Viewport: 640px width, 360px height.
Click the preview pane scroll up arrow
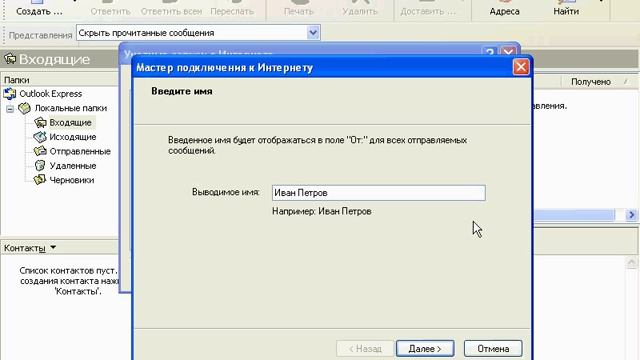631,262
